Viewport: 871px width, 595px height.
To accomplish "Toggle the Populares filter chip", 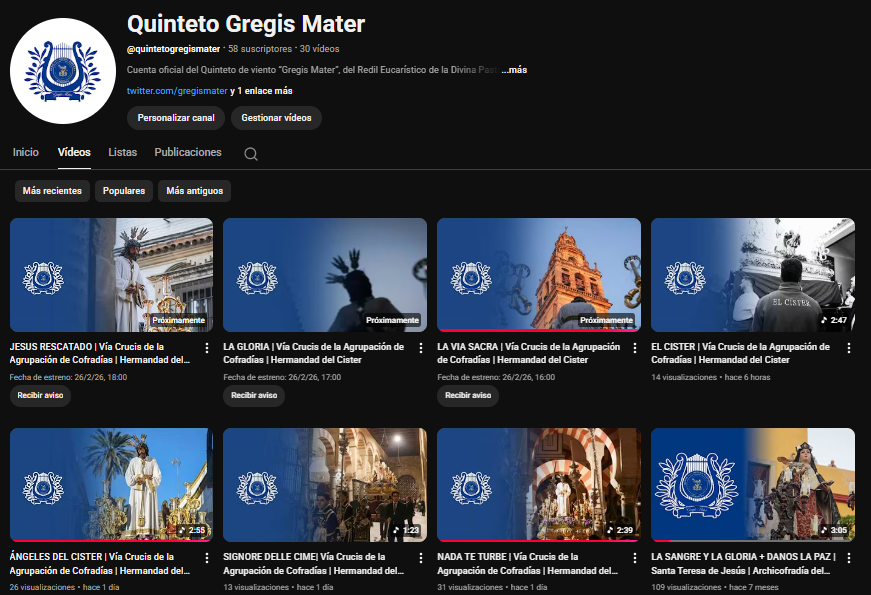I will point(123,191).
